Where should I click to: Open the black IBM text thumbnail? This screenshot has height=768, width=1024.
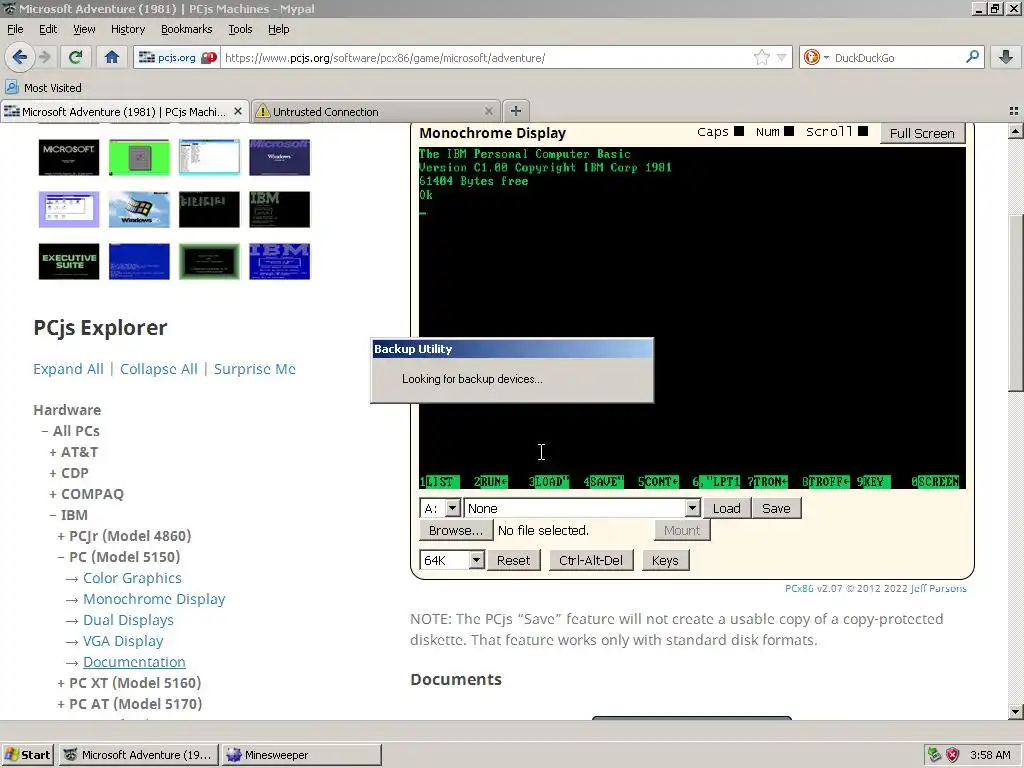click(280, 210)
